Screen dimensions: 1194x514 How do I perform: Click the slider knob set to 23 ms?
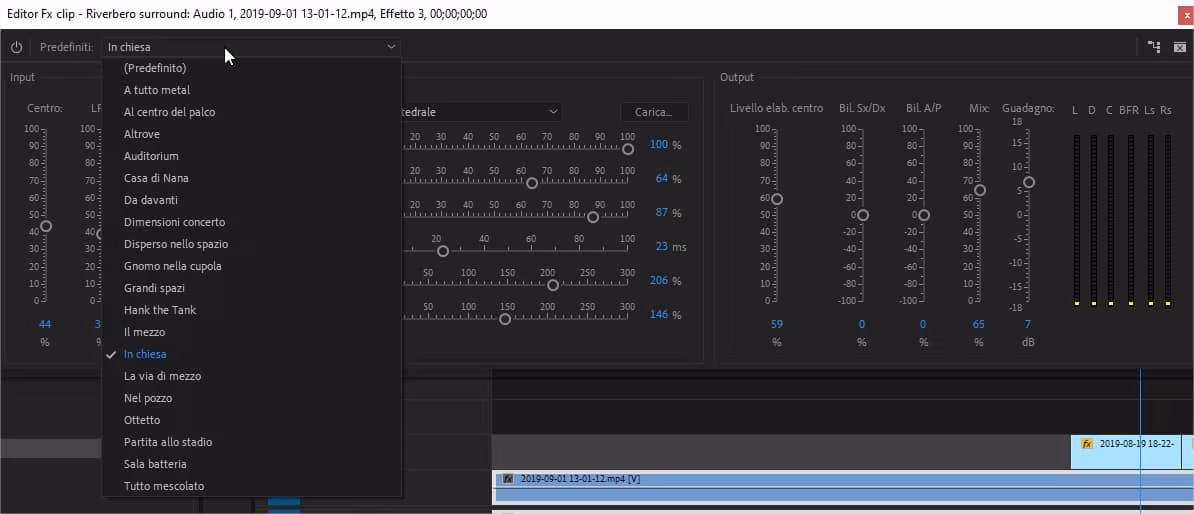pyautogui.click(x=442, y=251)
